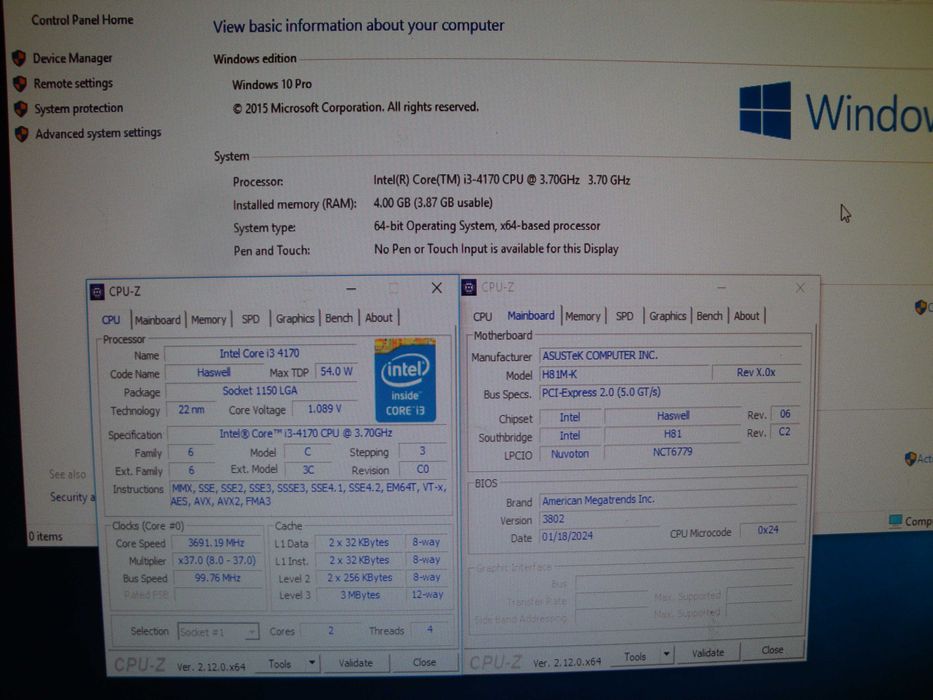Select Graphics tab in left CPU-Z window
Screen dimensions: 933x700
pyautogui.click(x=295, y=318)
